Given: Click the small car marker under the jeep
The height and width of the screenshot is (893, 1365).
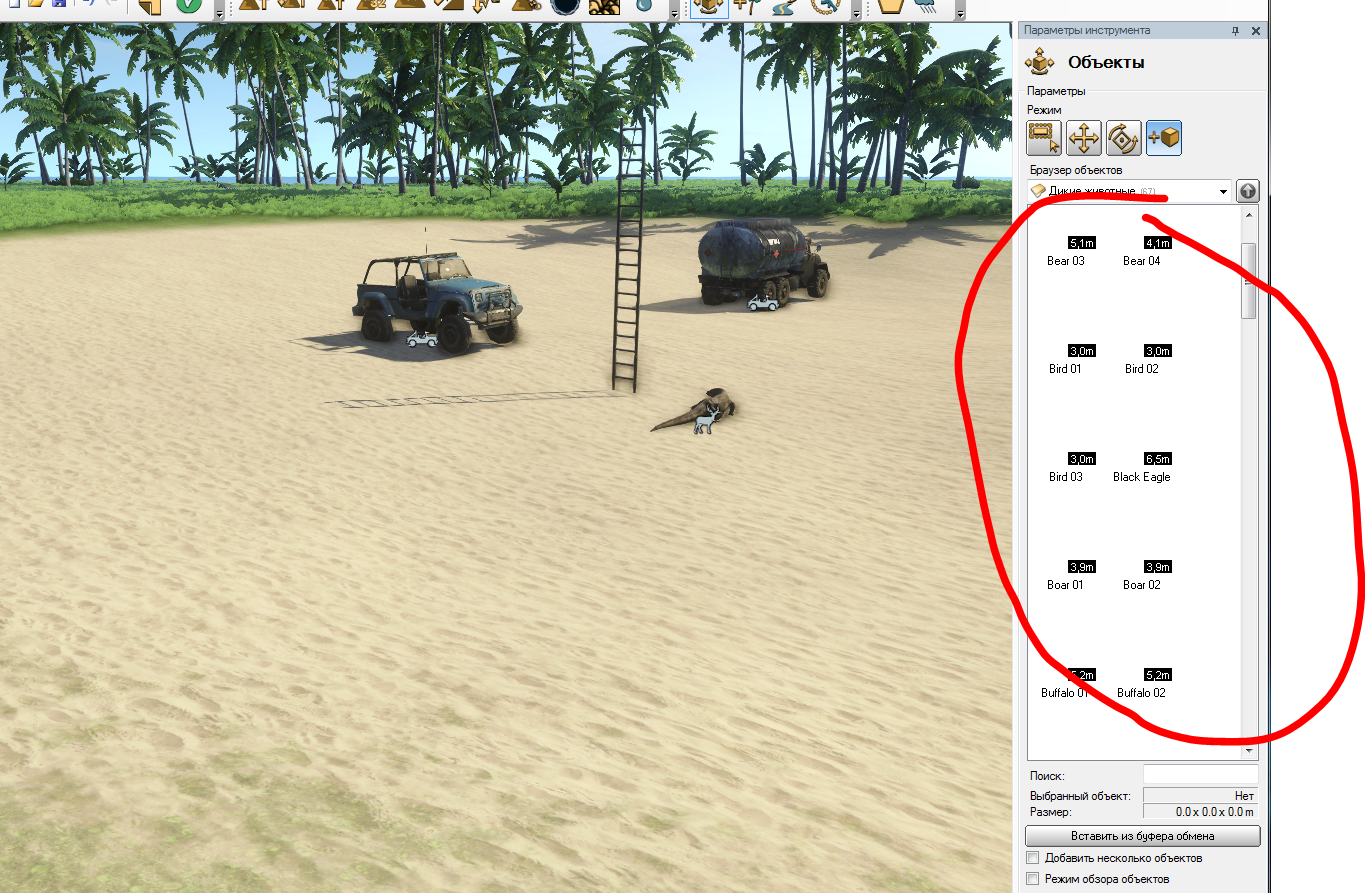Looking at the screenshot, I should pos(423,339).
